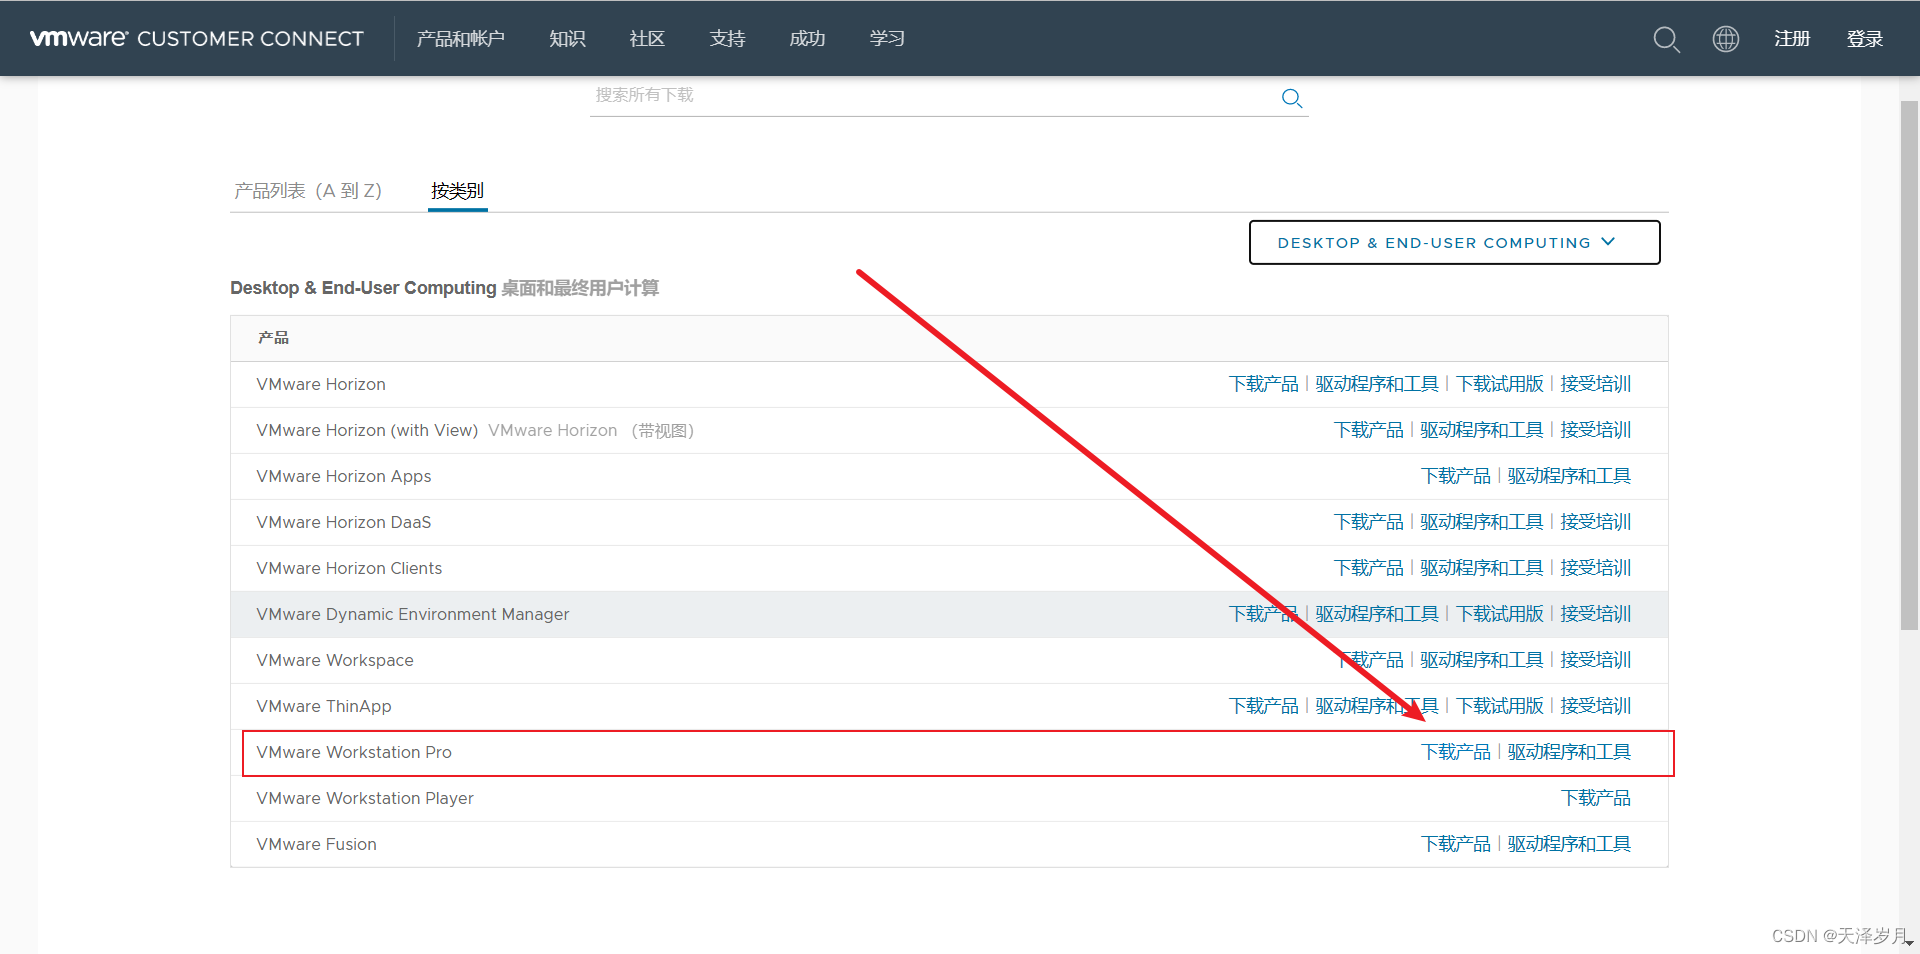Click 下载产品 for VMware Workstation Pro

1456,752
